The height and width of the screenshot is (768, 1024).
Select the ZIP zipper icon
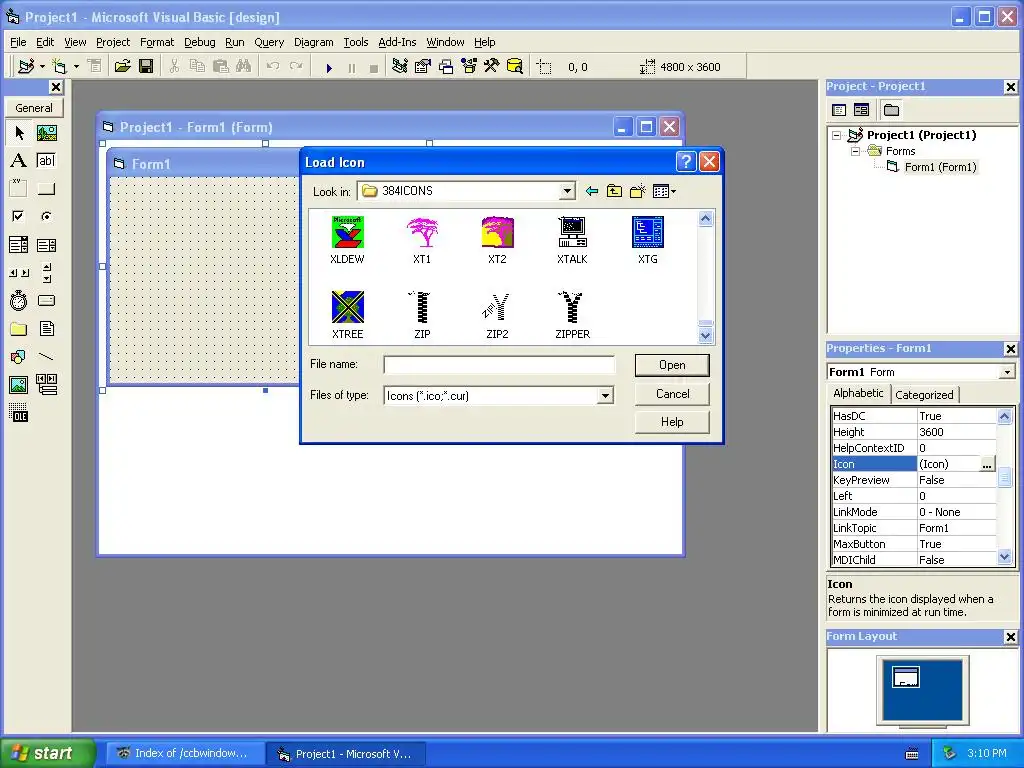pyautogui.click(x=422, y=315)
